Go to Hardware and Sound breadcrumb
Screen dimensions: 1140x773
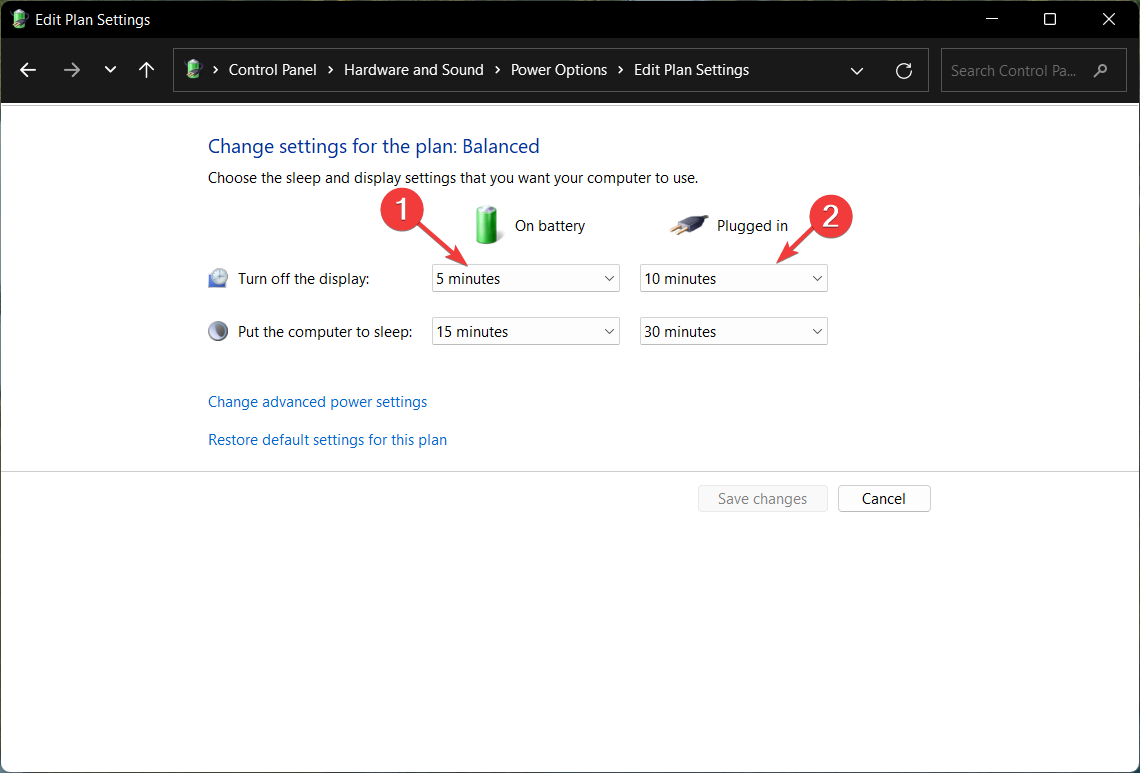tap(413, 70)
